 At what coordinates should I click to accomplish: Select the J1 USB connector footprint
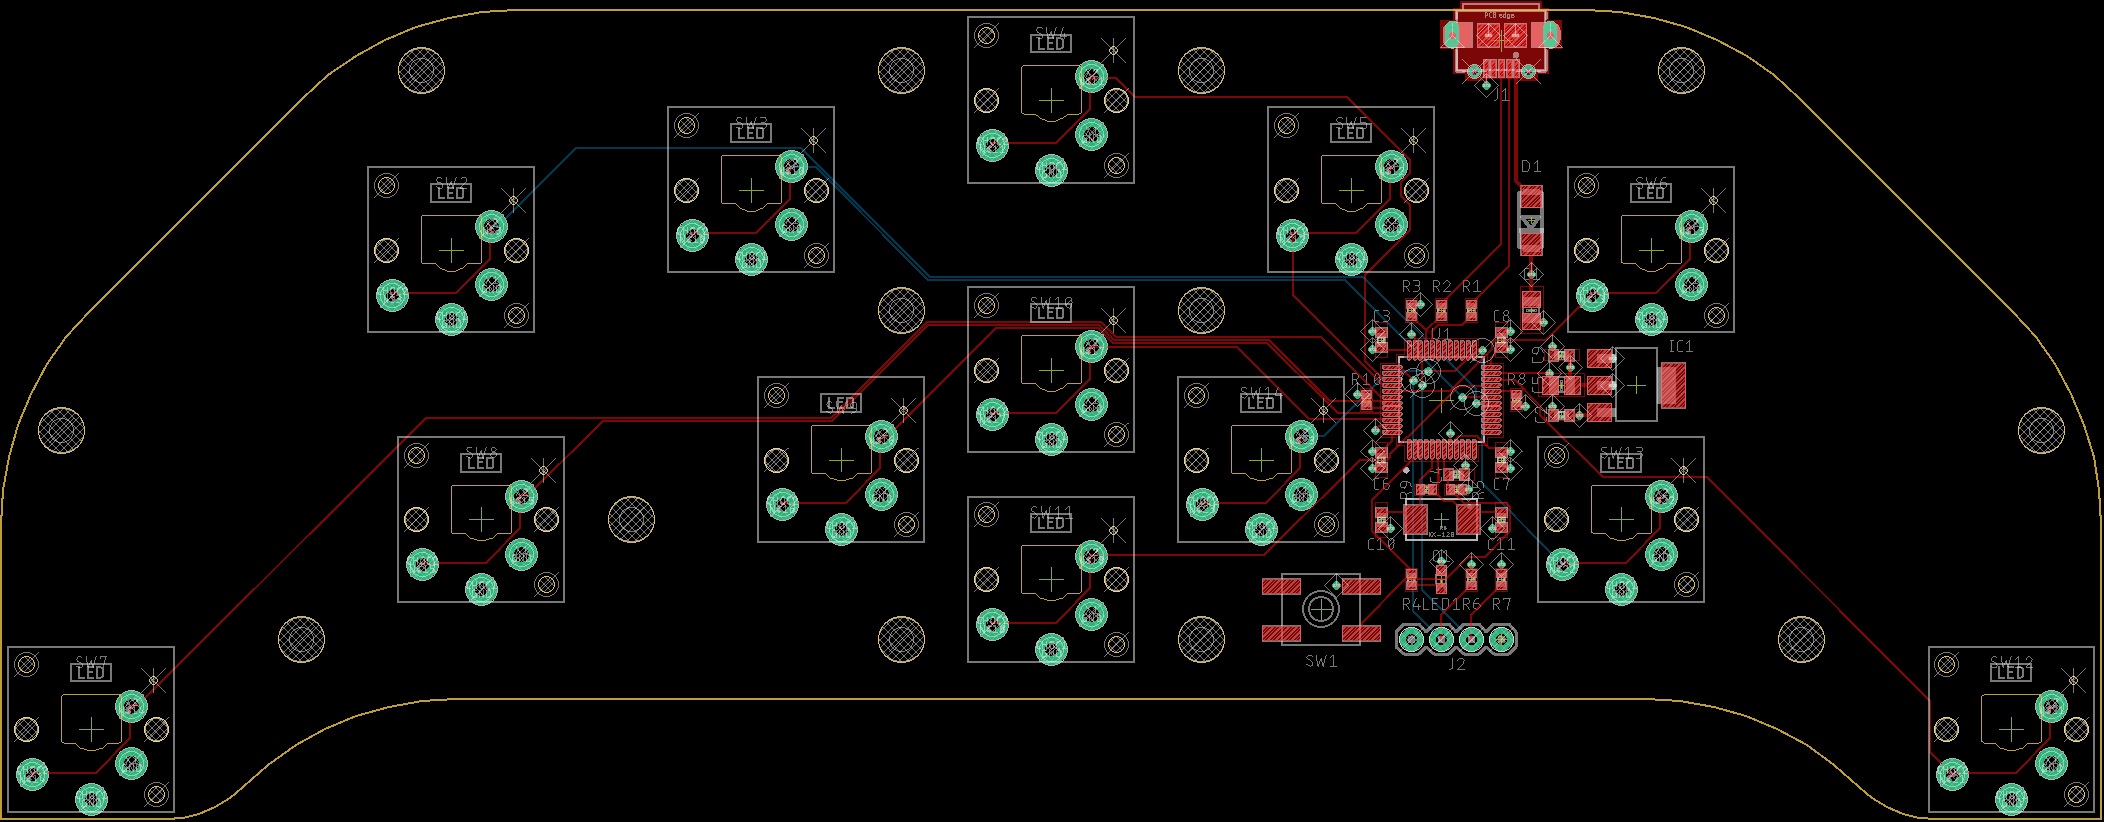click(x=1500, y=42)
